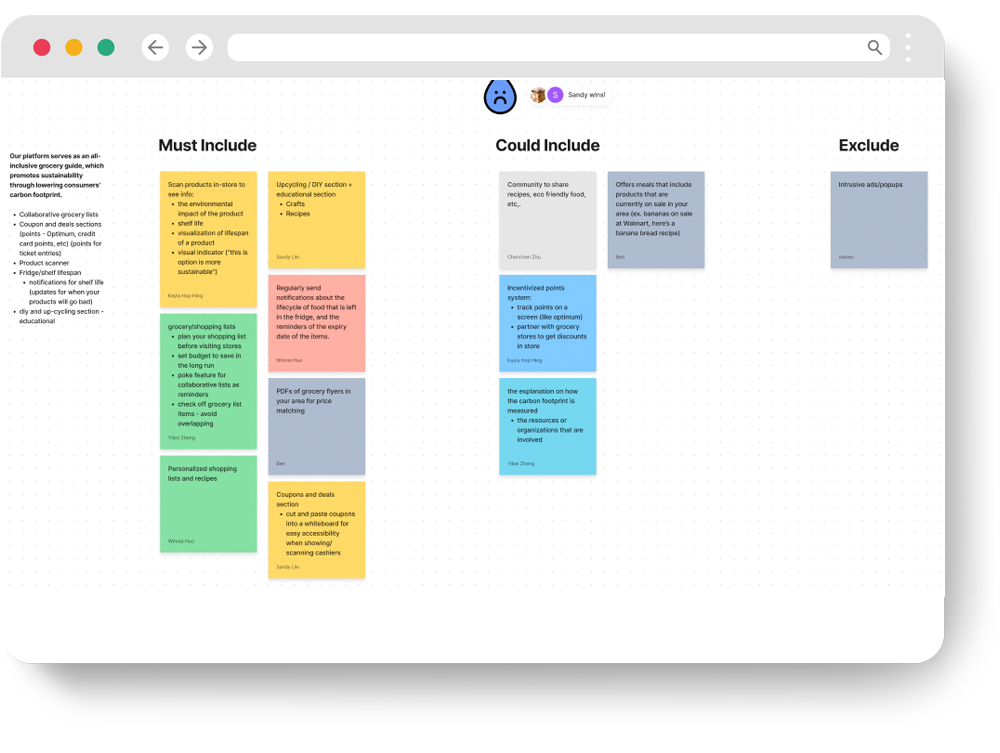
Task: Click the "Sandy wins!" comment label
Action: [x=587, y=95]
